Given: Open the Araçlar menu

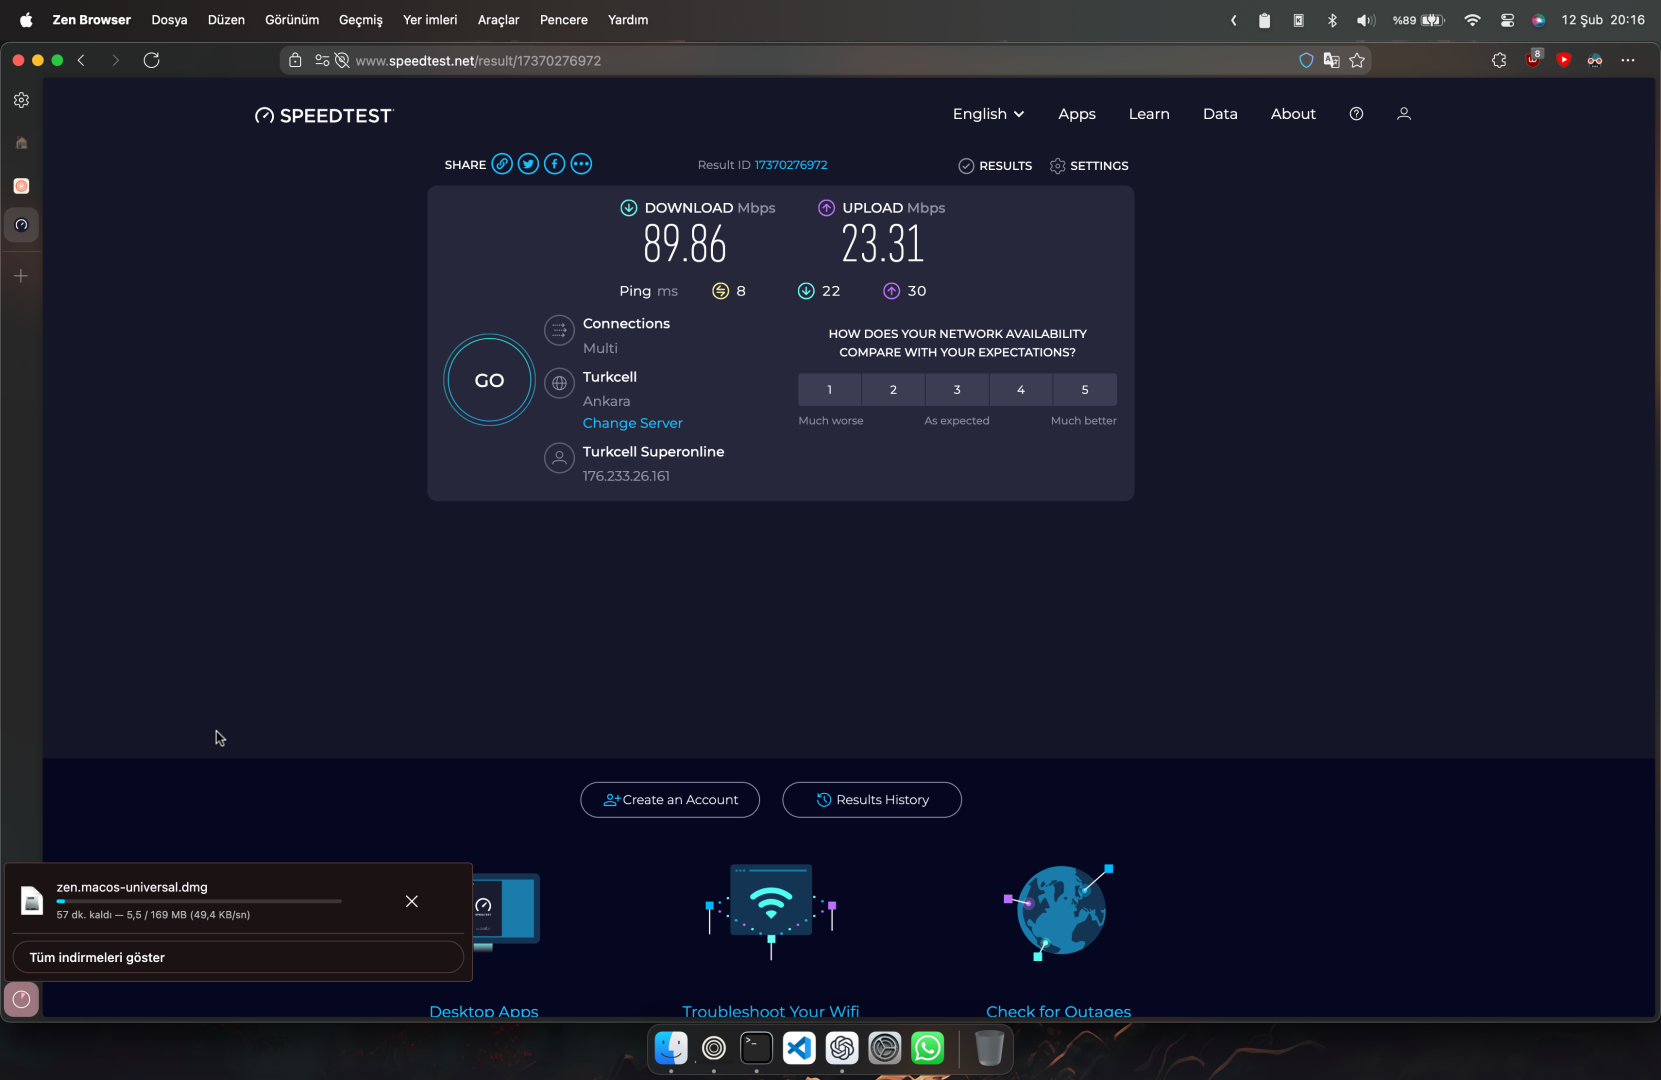Looking at the screenshot, I should click(x=498, y=20).
